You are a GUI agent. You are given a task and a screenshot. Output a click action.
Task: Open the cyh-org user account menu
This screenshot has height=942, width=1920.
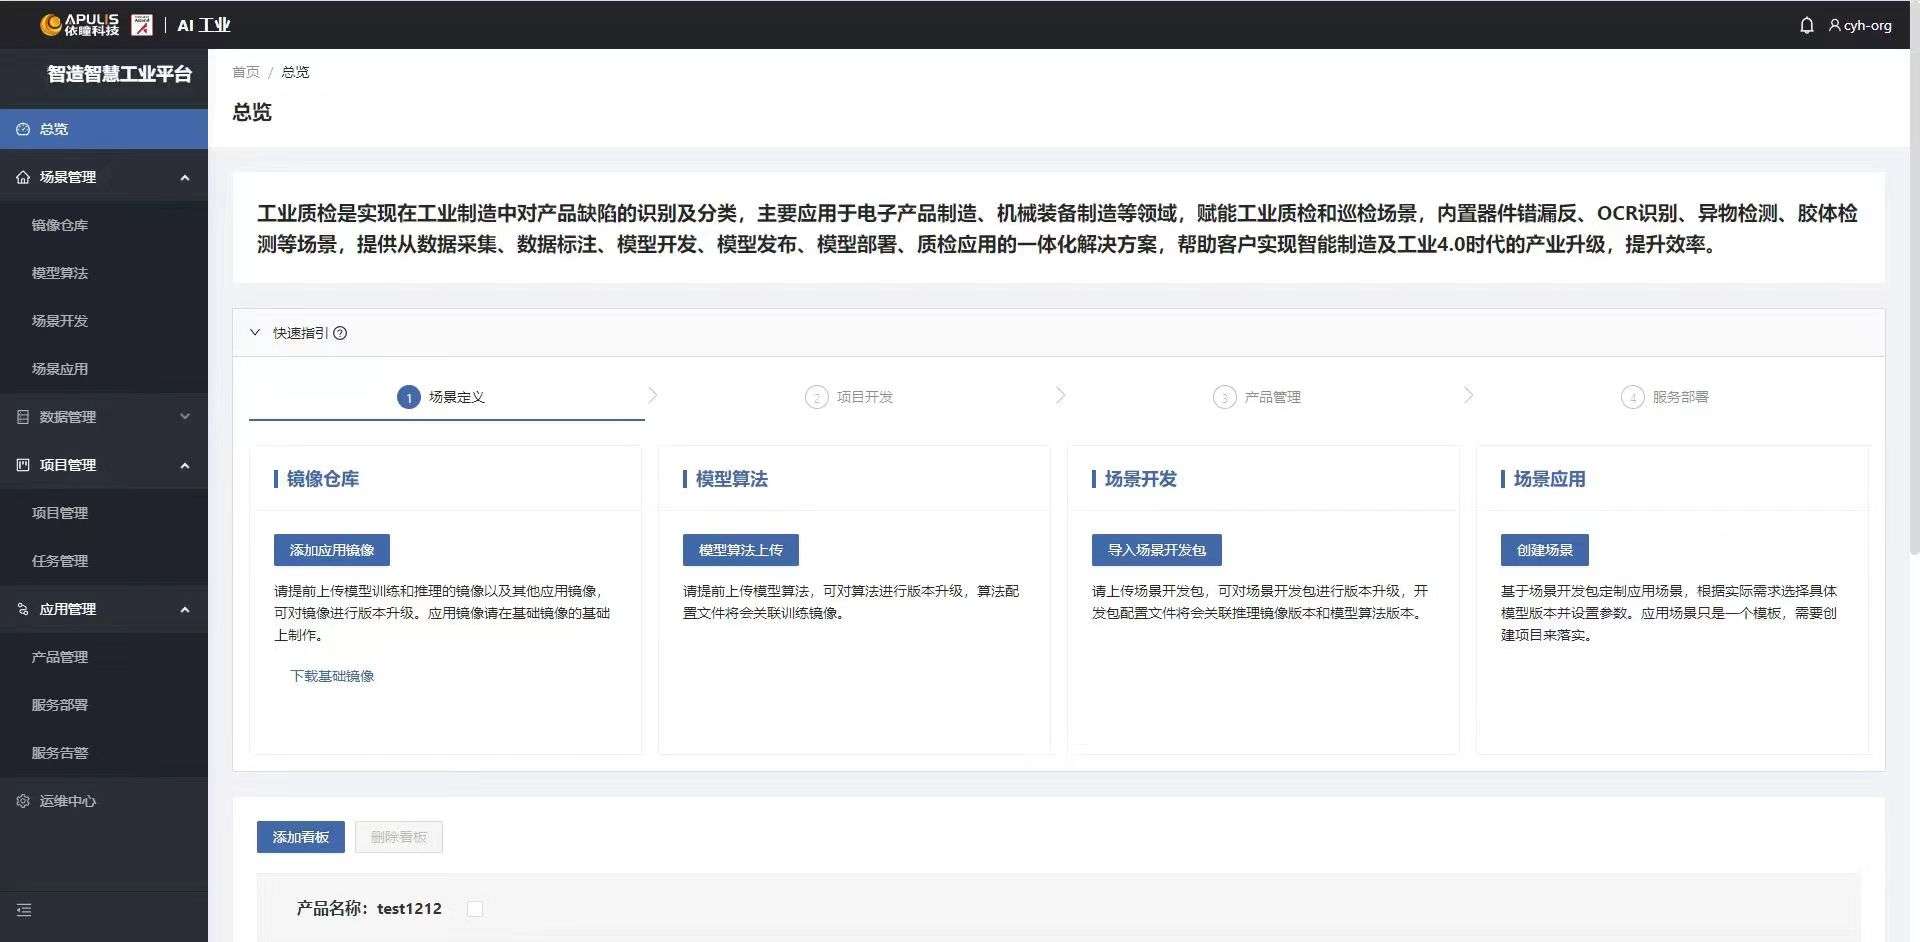(x=1860, y=25)
